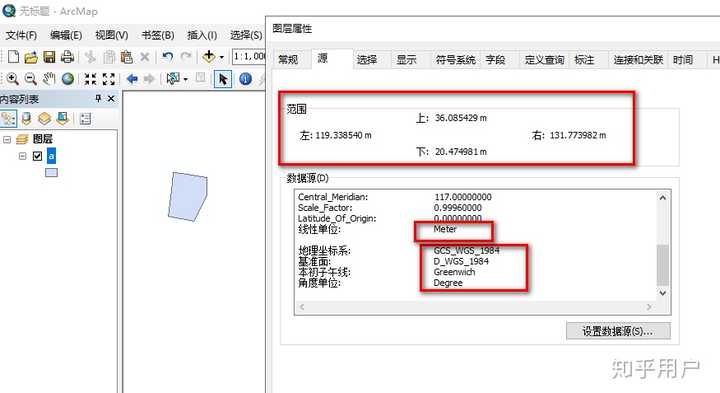Viewport: 720px width, 393px height.
Task: Activate the Pan hand tool
Action: coord(49,79)
